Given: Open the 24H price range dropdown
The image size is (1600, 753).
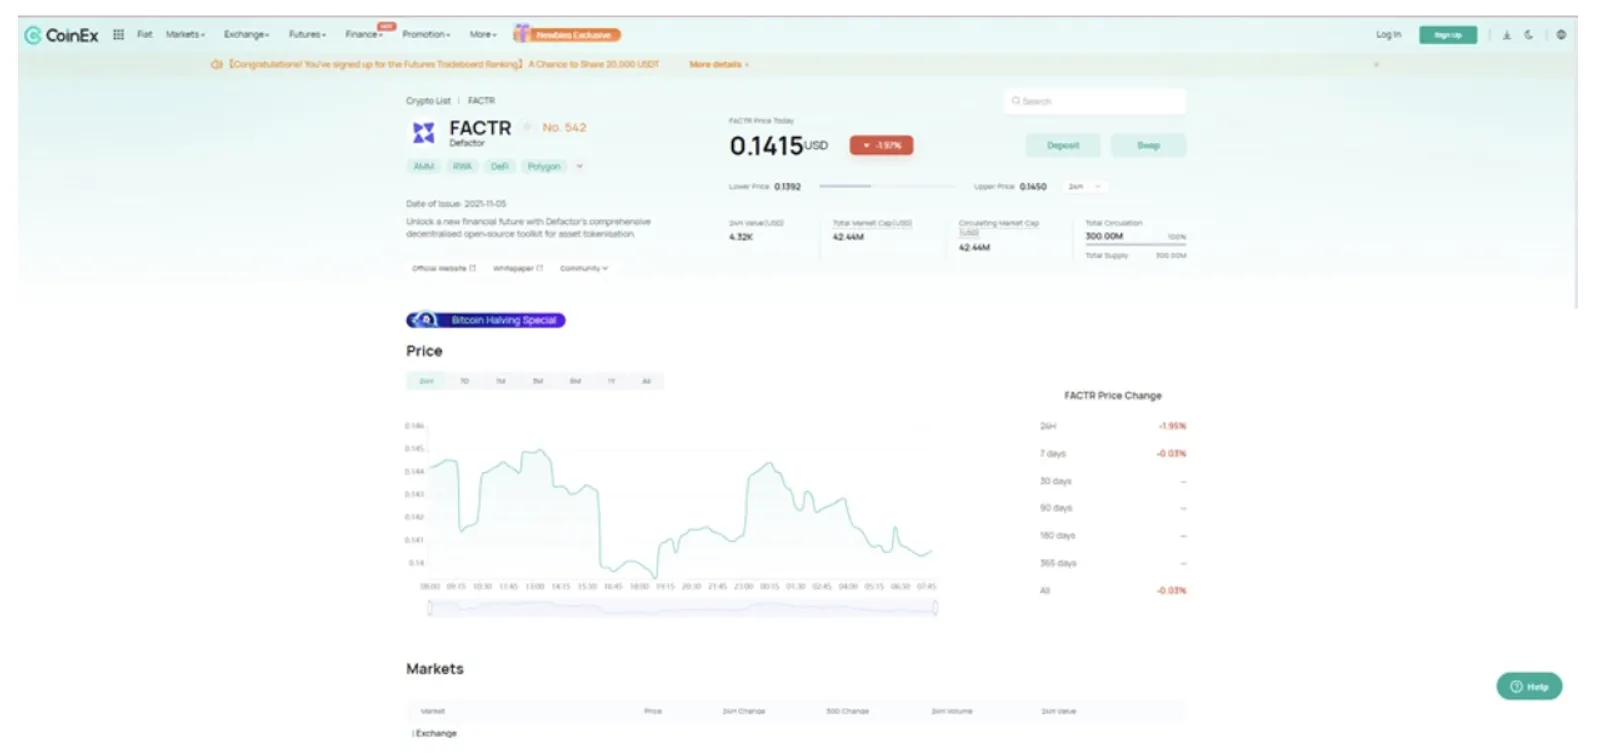Looking at the screenshot, I should coord(1084,186).
